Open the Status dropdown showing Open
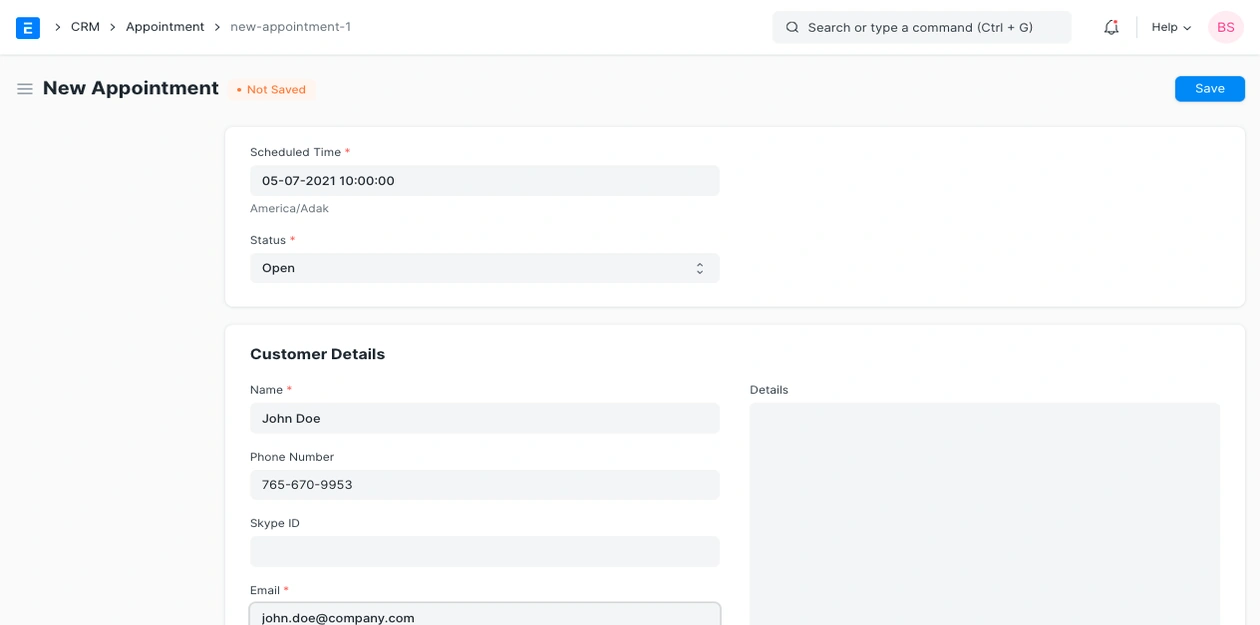The image size is (1260, 625). pyautogui.click(x=484, y=268)
